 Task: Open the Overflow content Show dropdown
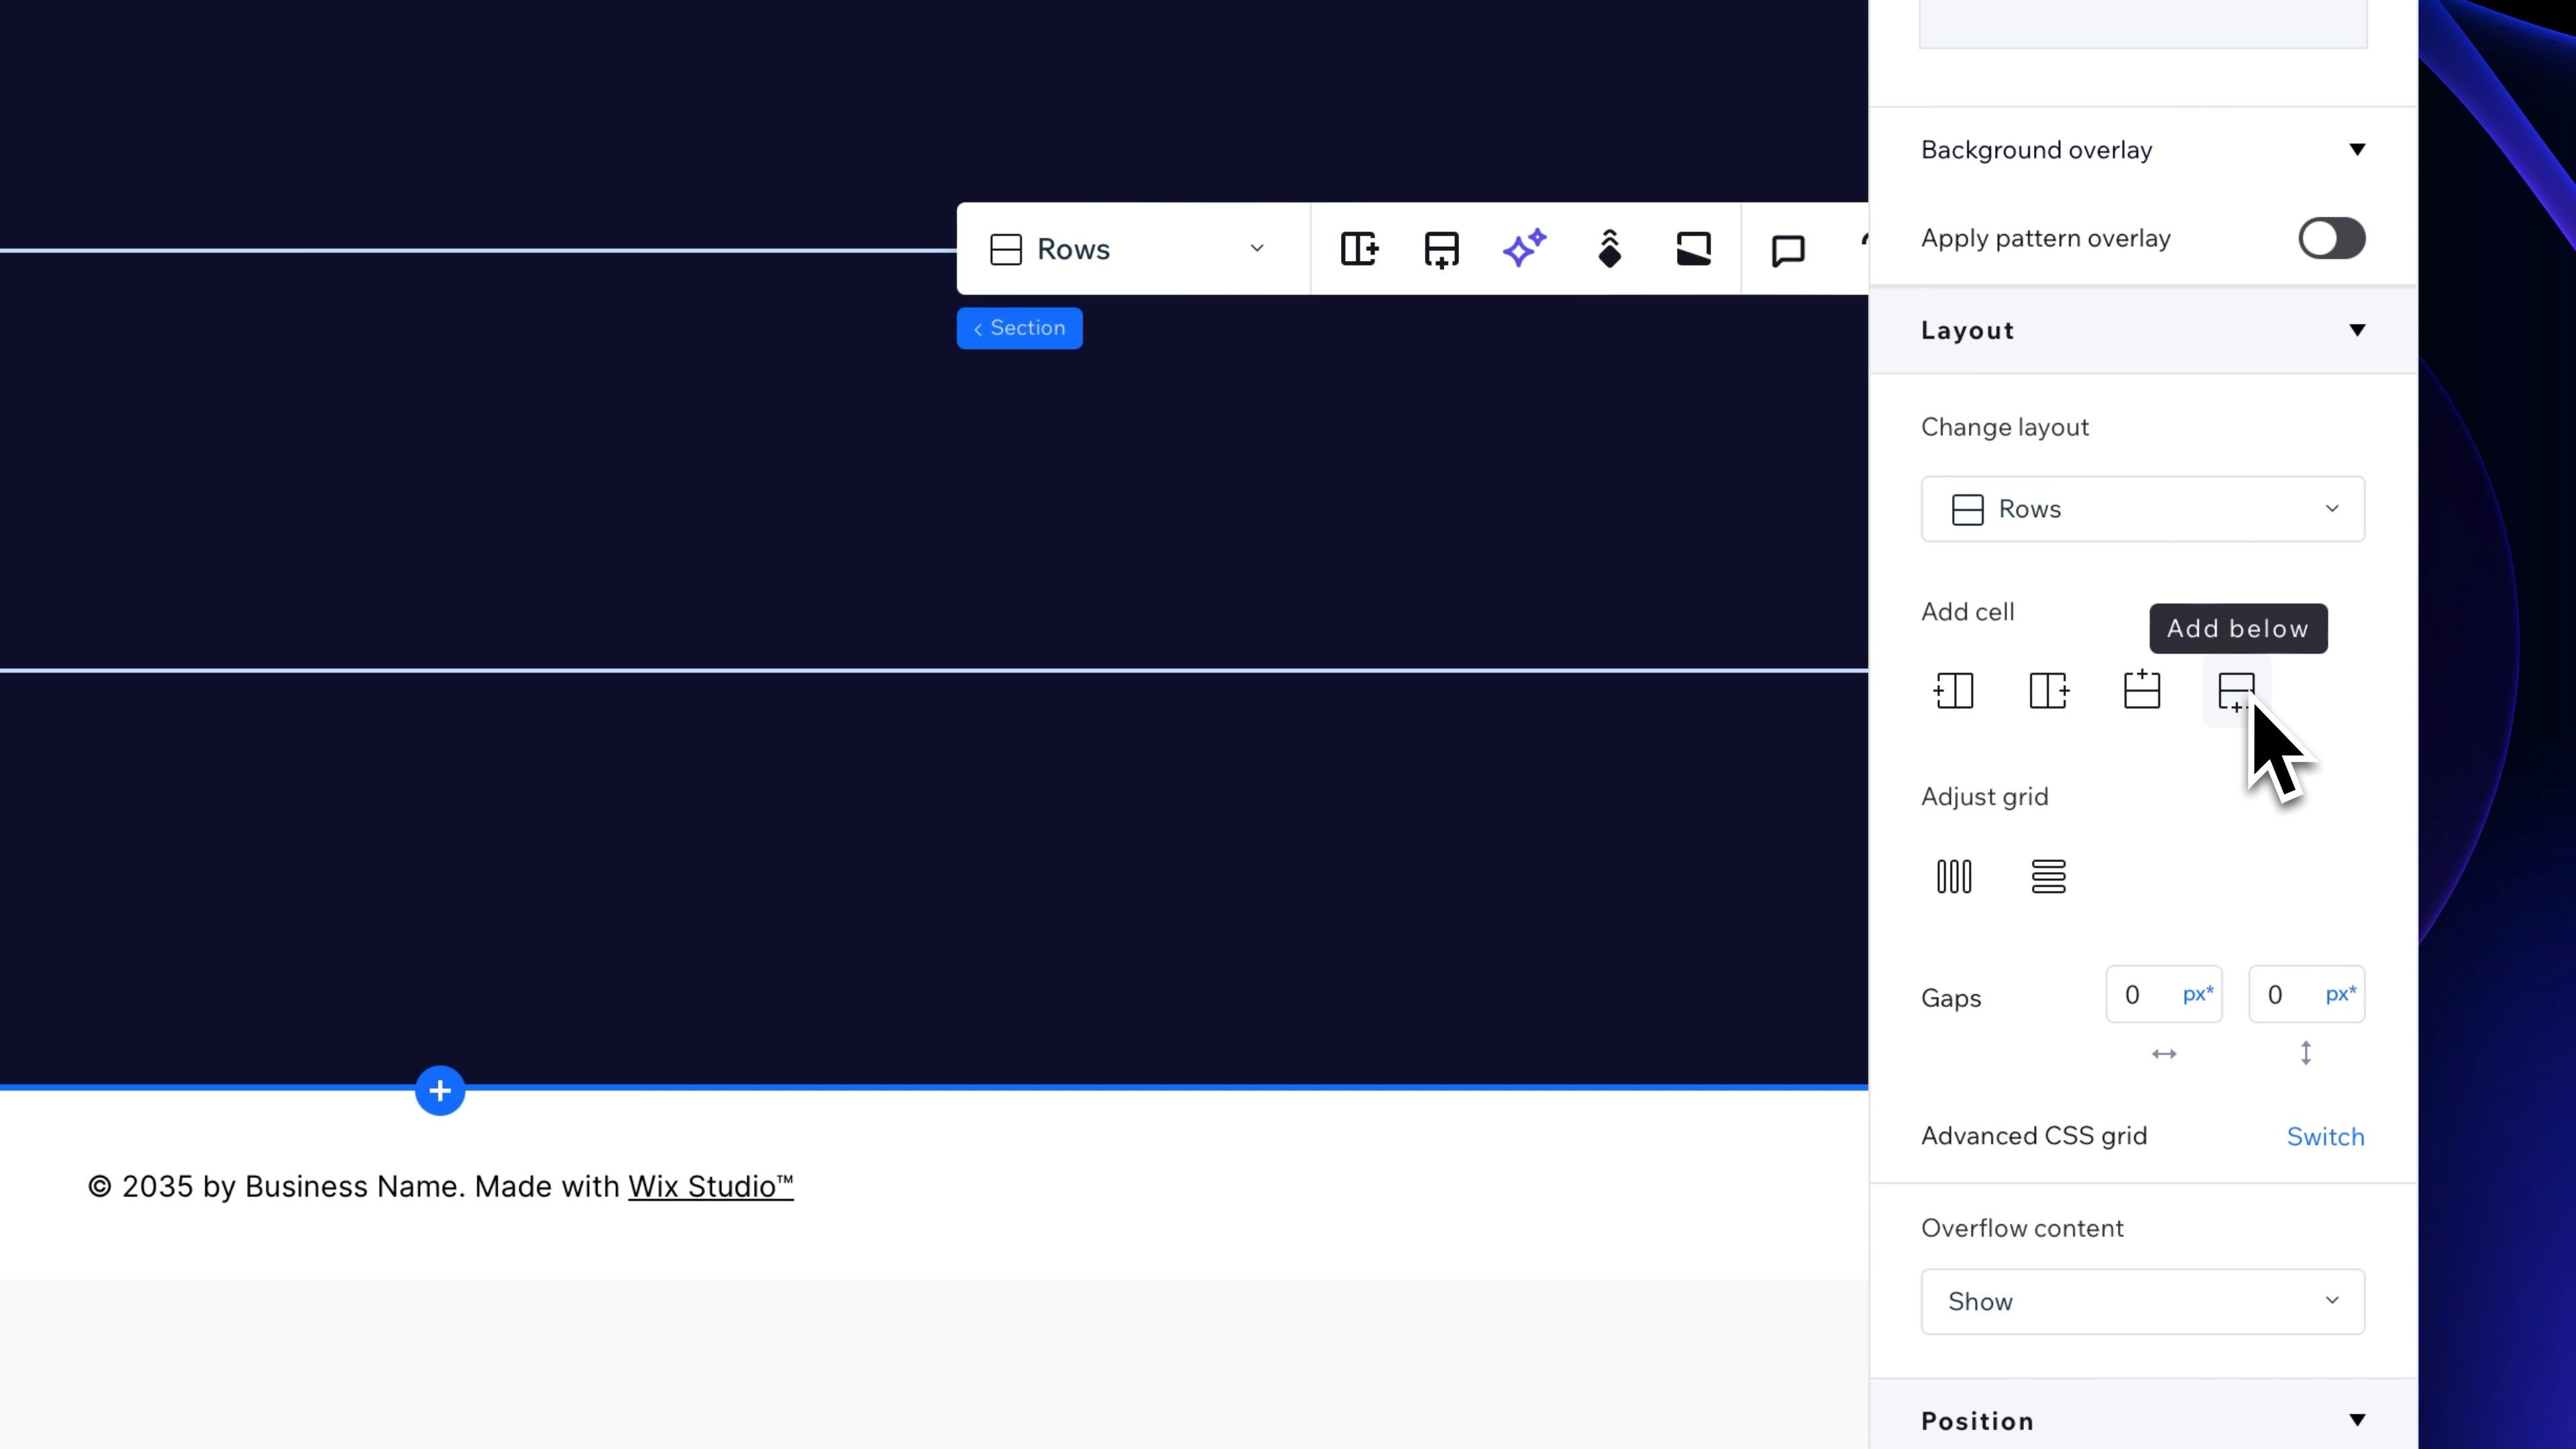2142,1301
